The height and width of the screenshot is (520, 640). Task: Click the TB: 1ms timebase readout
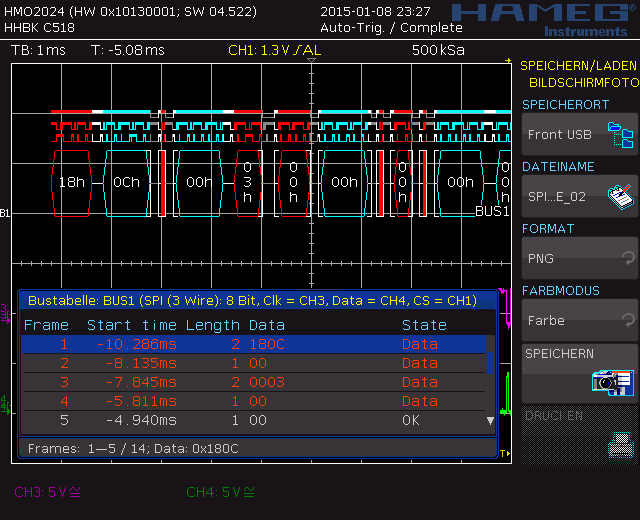point(38,50)
